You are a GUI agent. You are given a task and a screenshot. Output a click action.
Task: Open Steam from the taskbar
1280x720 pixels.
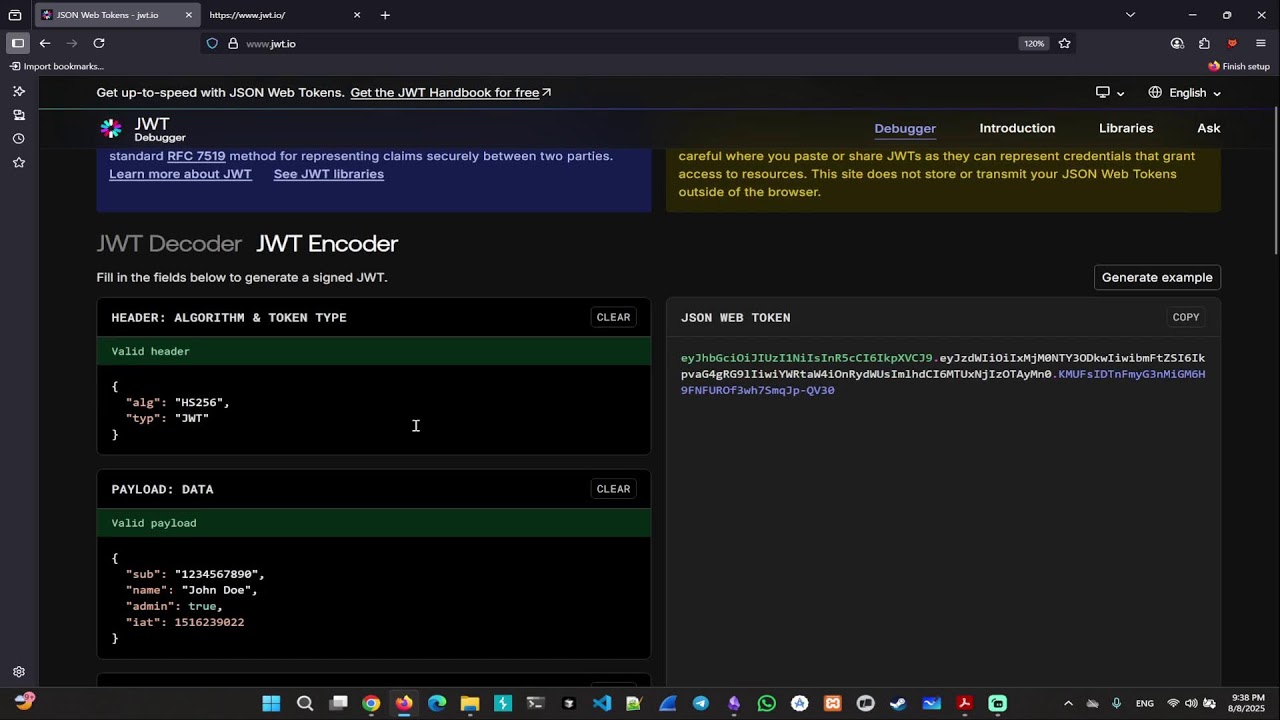tap(899, 703)
